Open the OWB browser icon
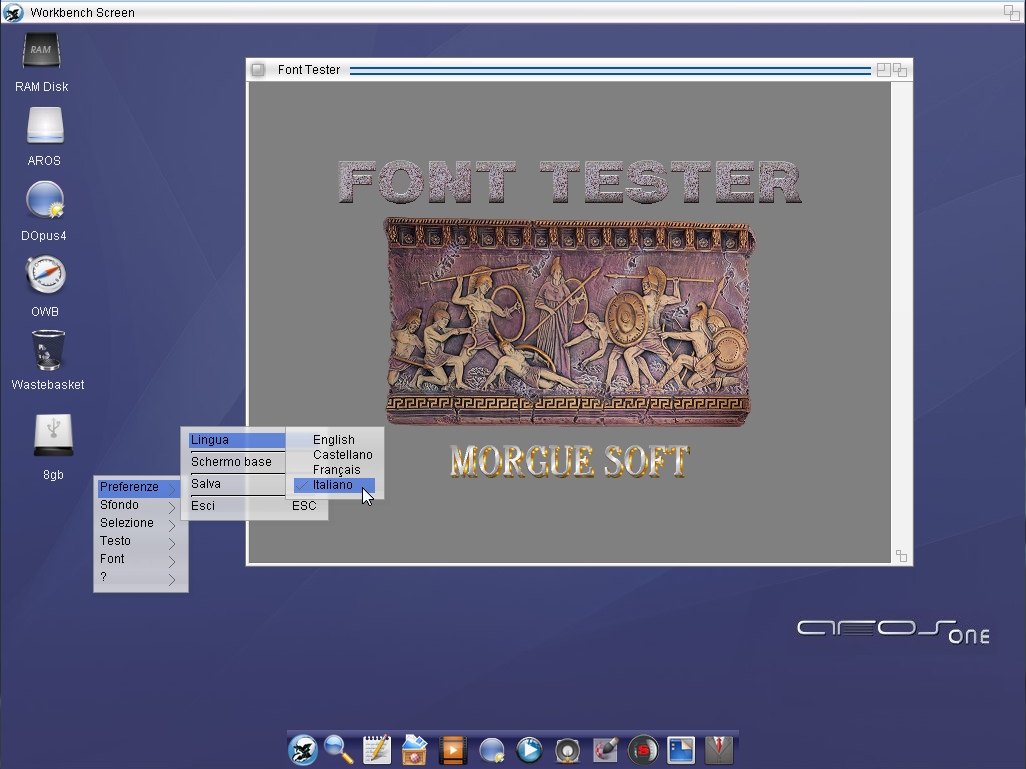Image resolution: width=1026 pixels, height=769 pixels. point(44,276)
